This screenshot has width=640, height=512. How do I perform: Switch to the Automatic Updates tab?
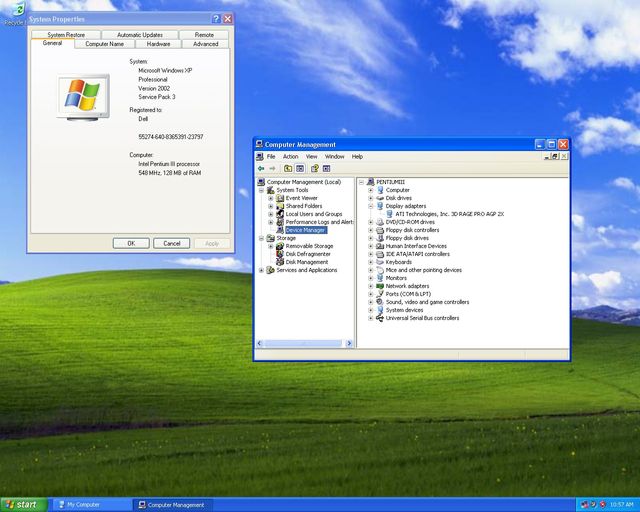(x=140, y=35)
